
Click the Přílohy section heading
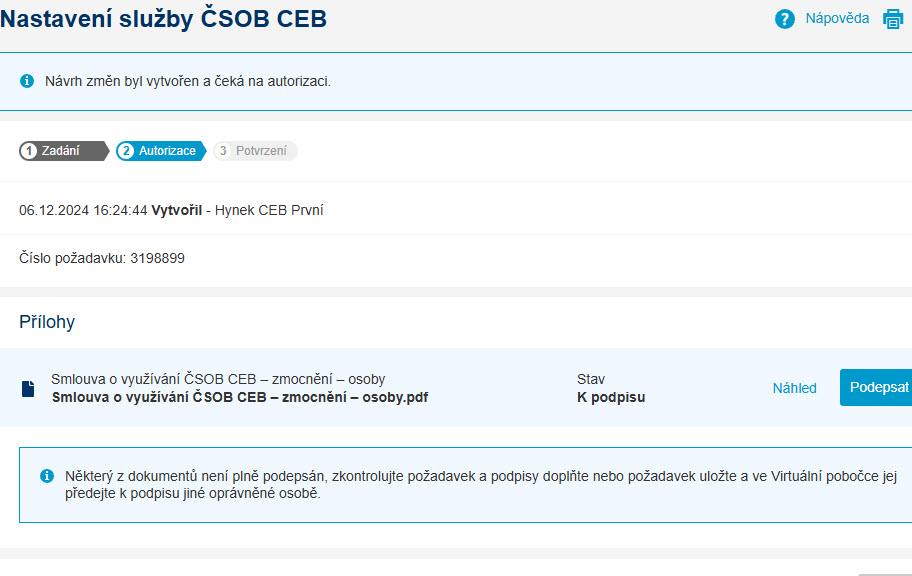click(x=47, y=322)
